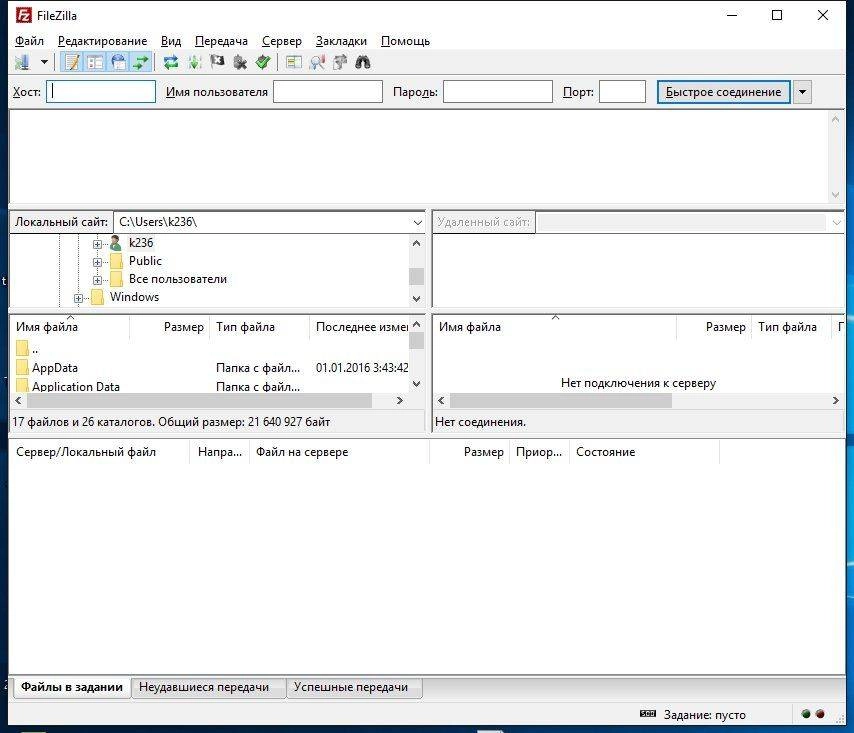Focus the Хост input field
This screenshot has height=733, width=854.
click(x=101, y=91)
